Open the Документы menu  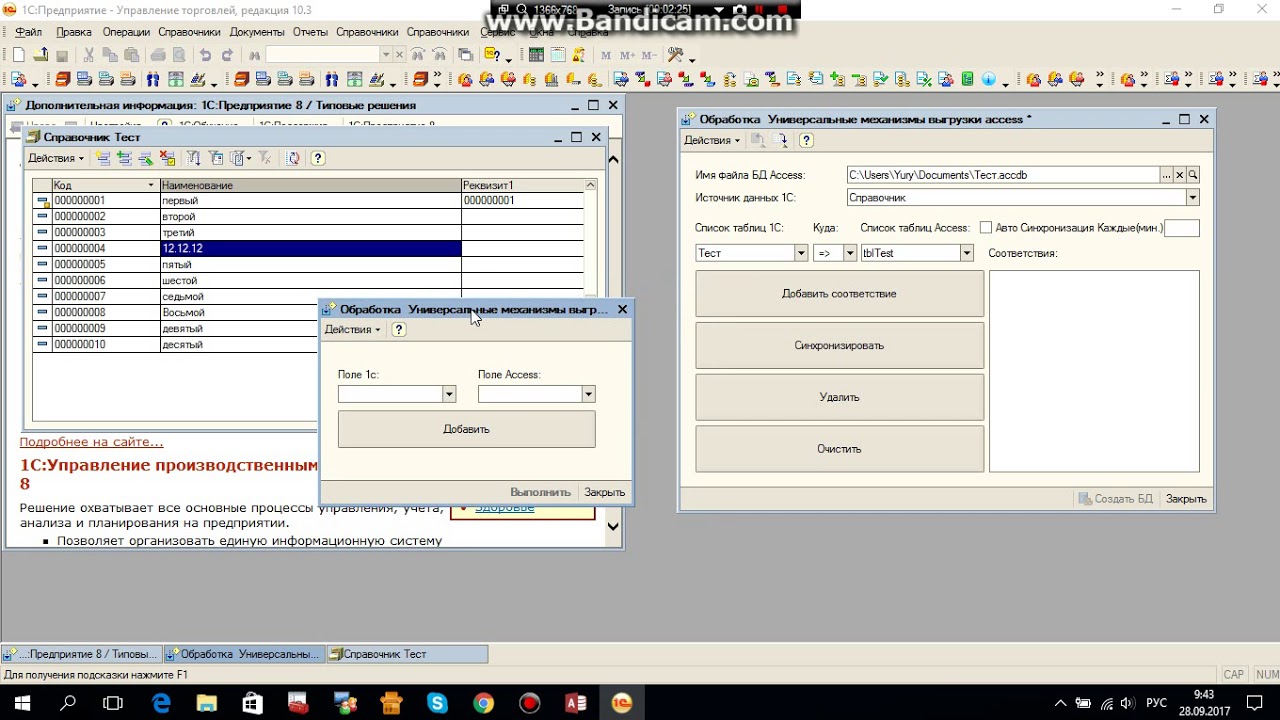(257, 32)
